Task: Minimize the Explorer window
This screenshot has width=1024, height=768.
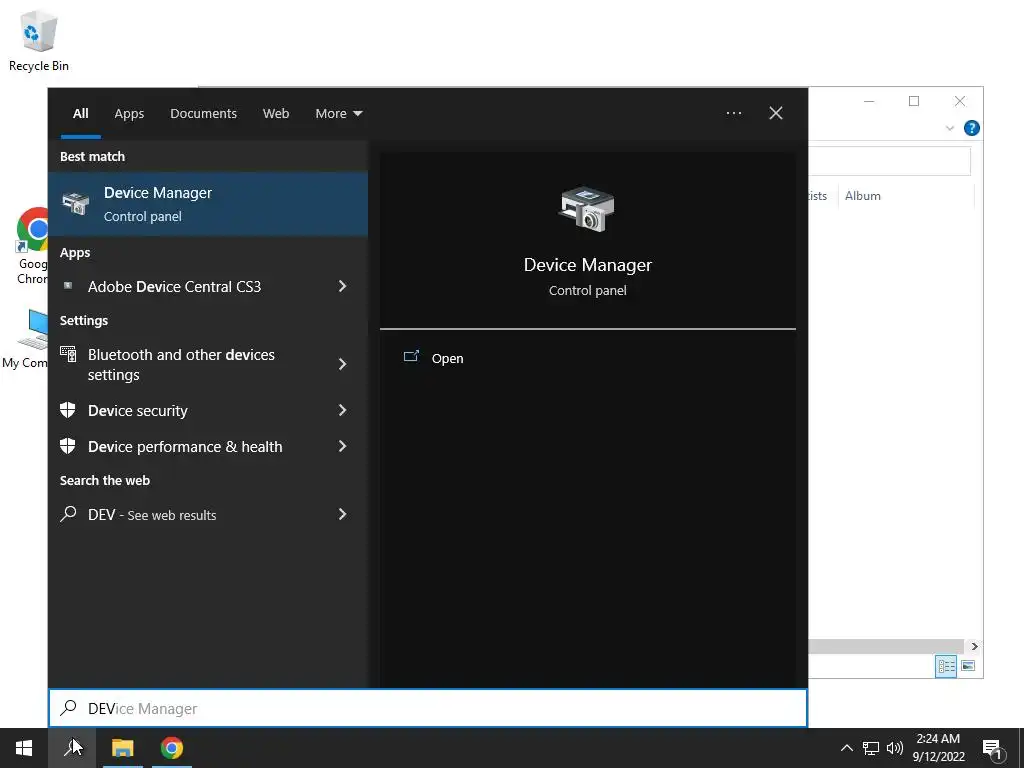Action: tap(869, 101)
